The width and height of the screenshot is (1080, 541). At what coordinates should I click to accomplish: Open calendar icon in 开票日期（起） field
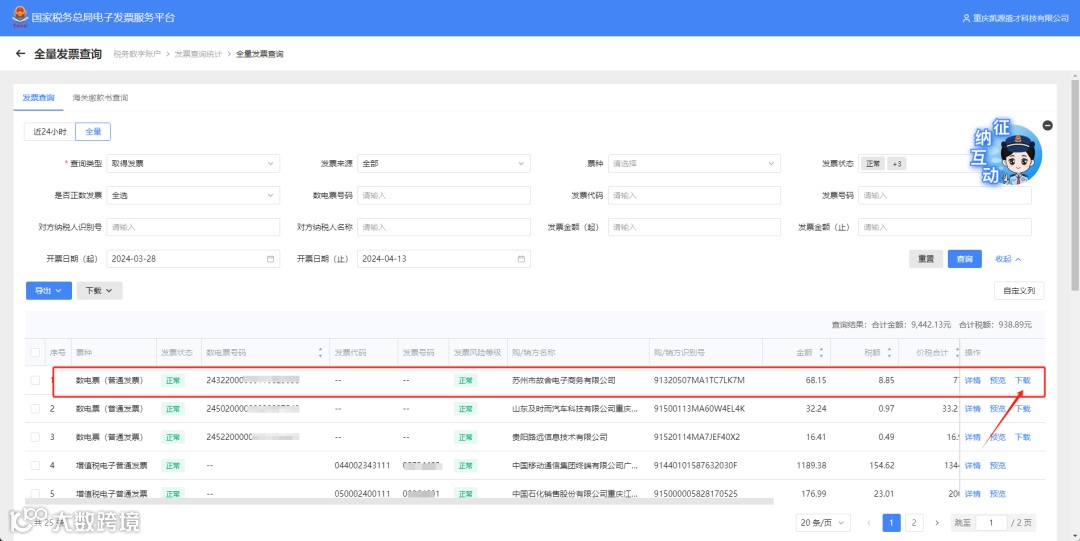(x=270, y=259)
